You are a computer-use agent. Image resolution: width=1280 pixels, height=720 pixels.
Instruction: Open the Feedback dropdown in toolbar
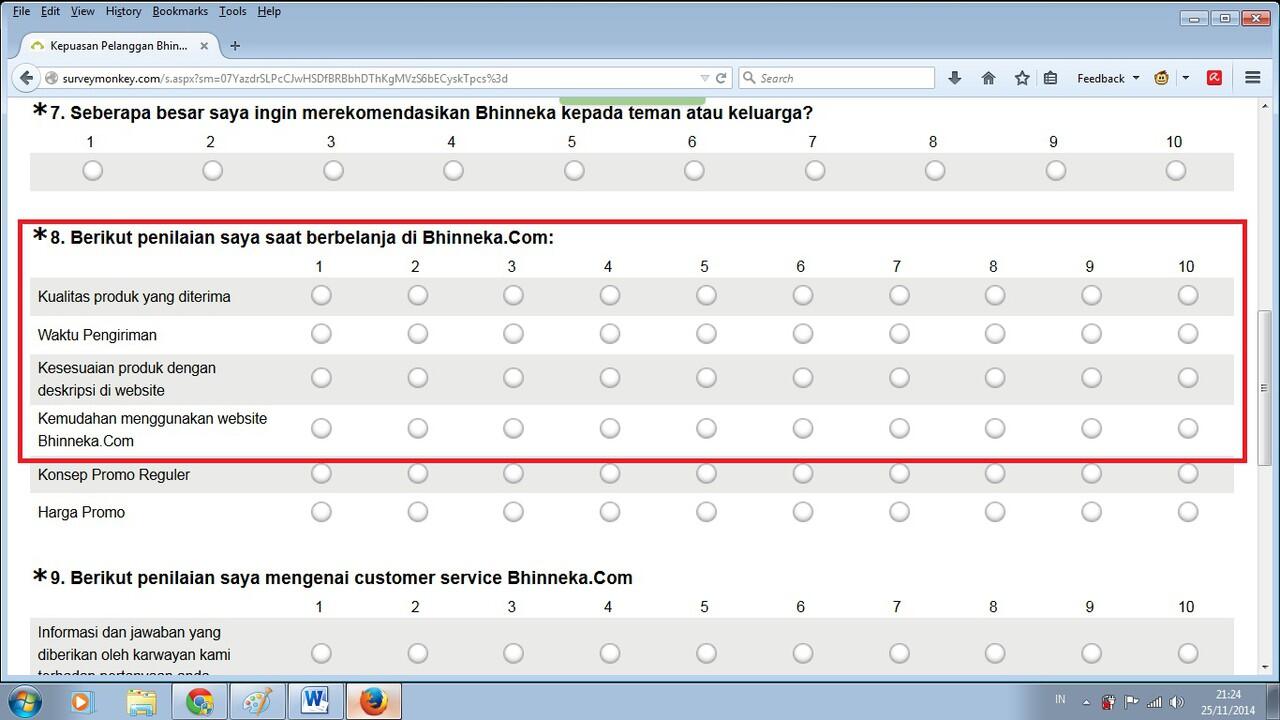[1108, 78]
